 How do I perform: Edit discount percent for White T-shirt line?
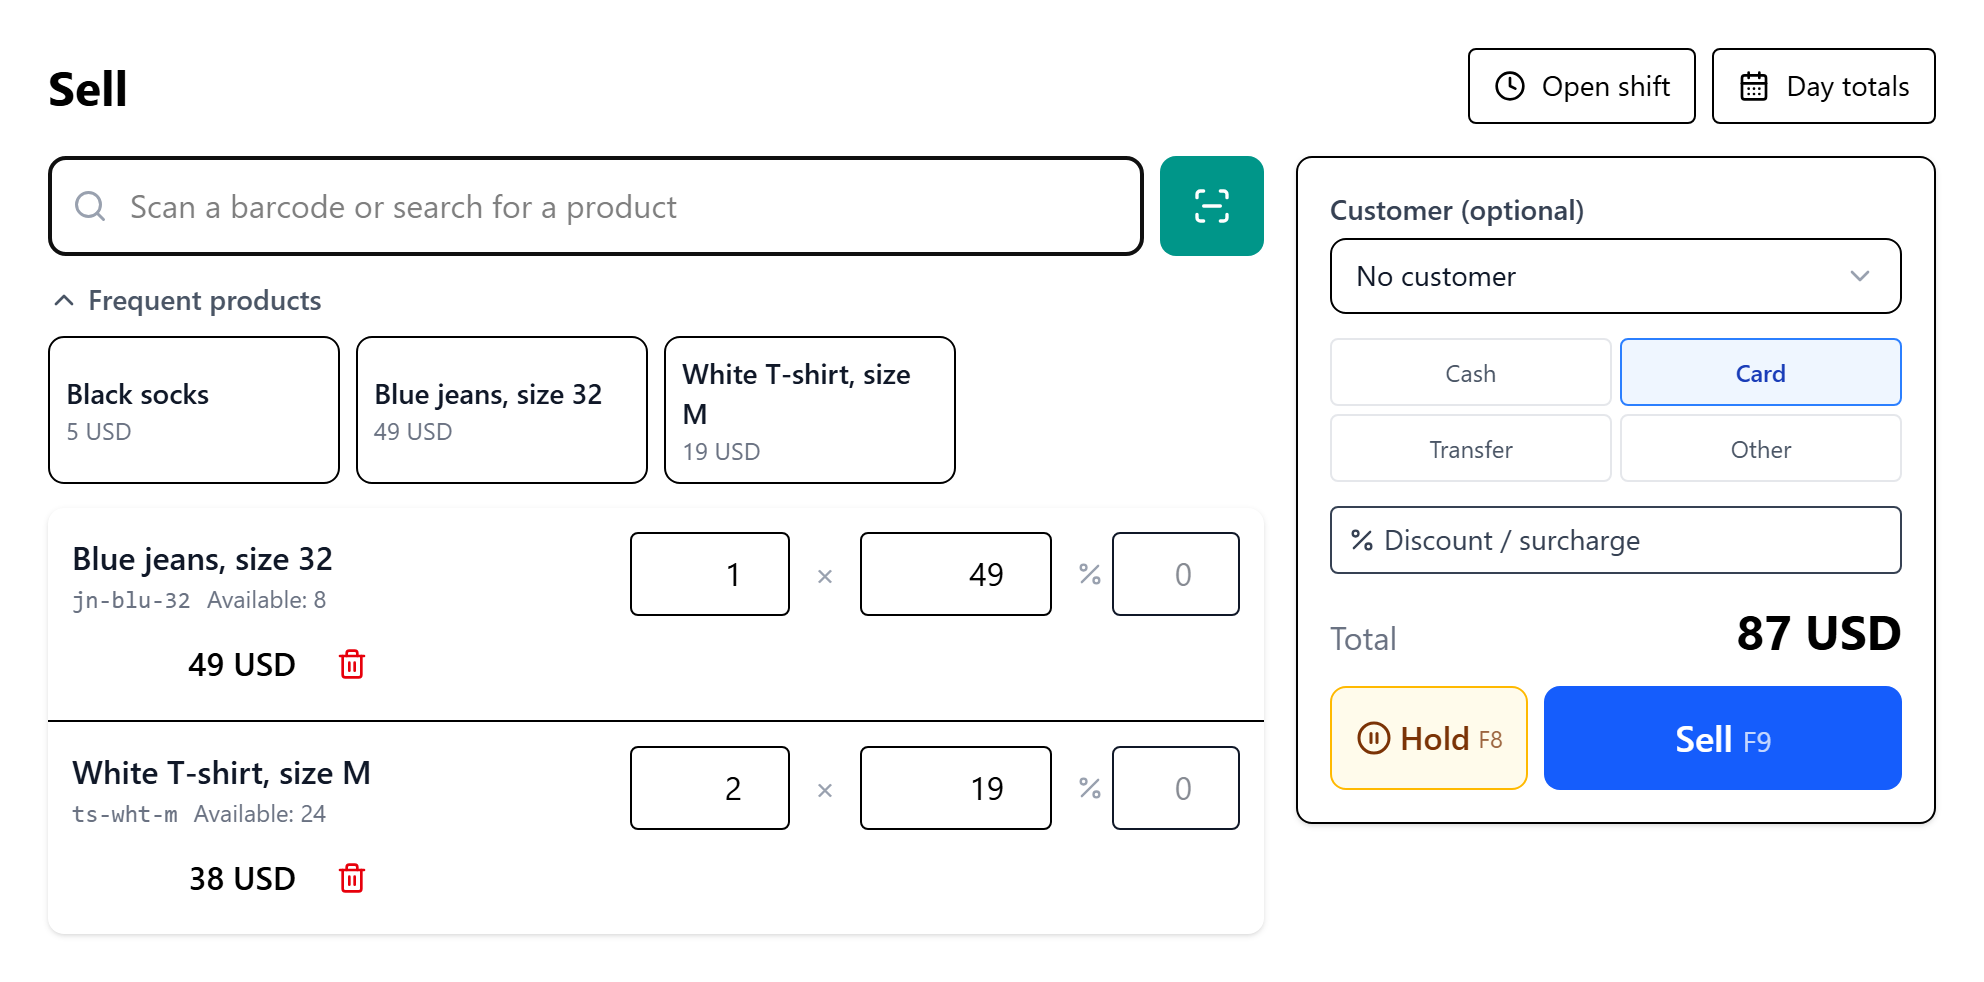coord(1176,788)
